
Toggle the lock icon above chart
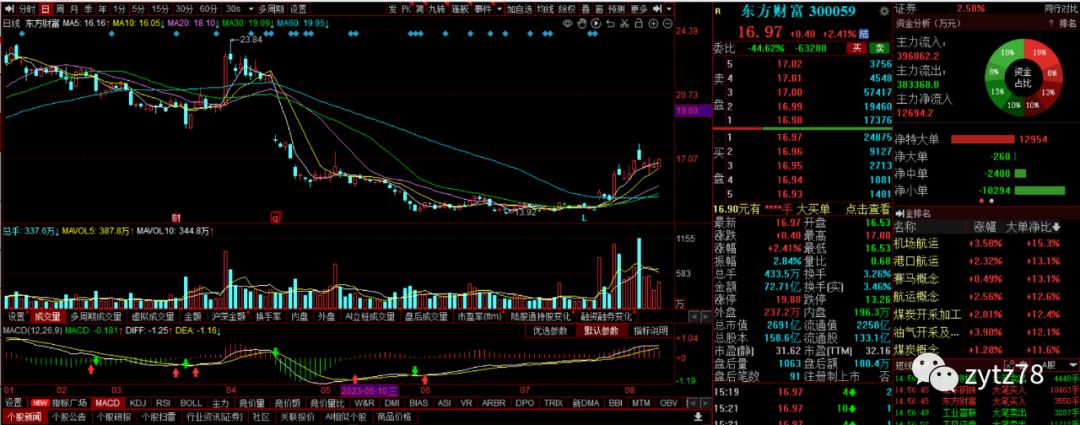(x=638, y=23)
